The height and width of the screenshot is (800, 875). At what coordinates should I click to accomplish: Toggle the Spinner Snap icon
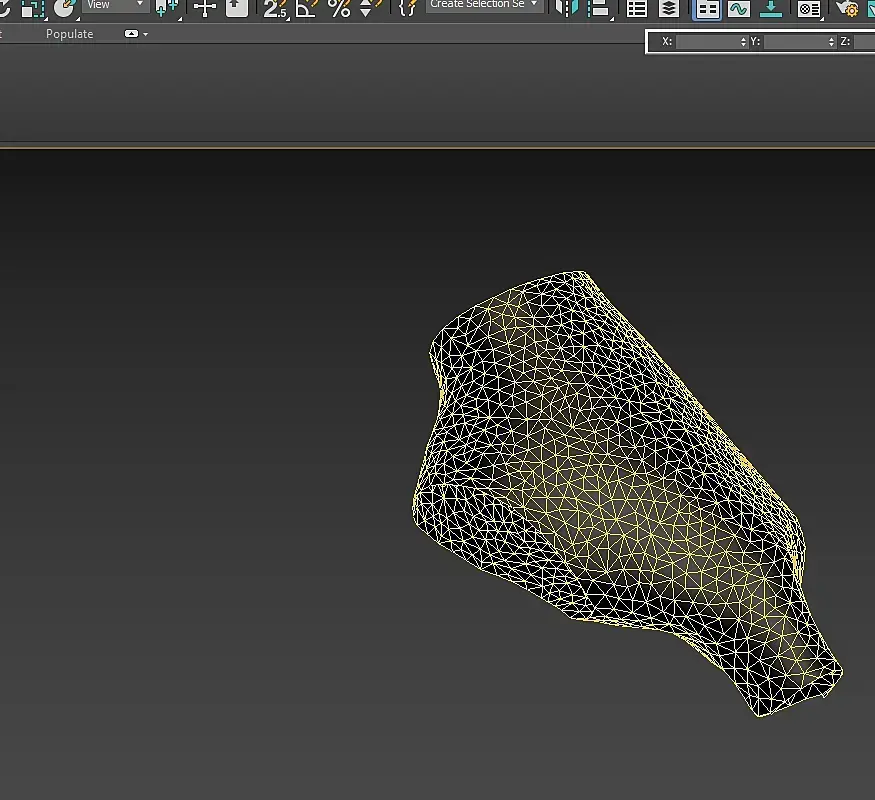click(x=370, y=8)
